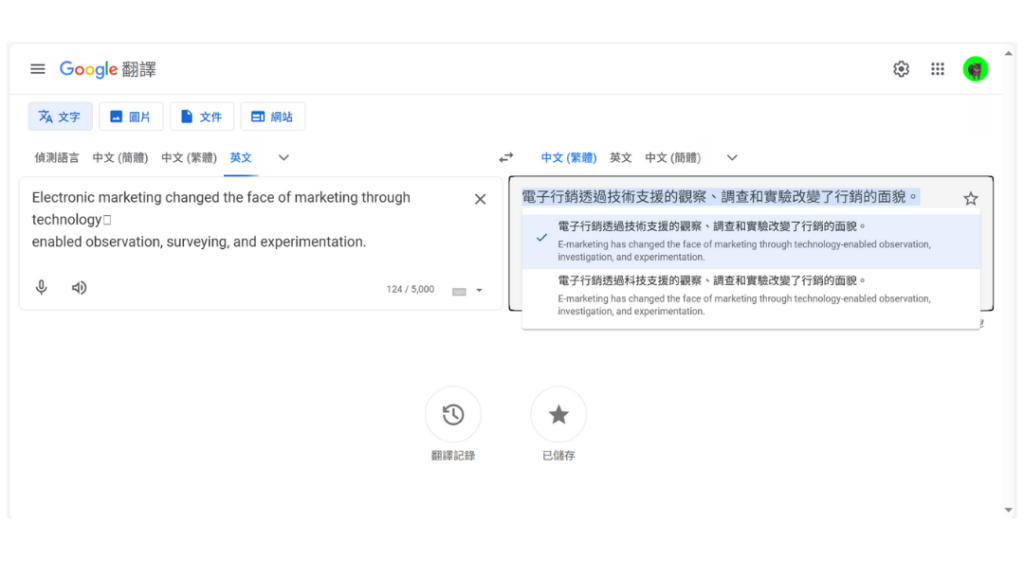The height and width of the screenshot is (576, 1024).
Task: Select the 文件 document translation tab
Action: click(202, 117)
